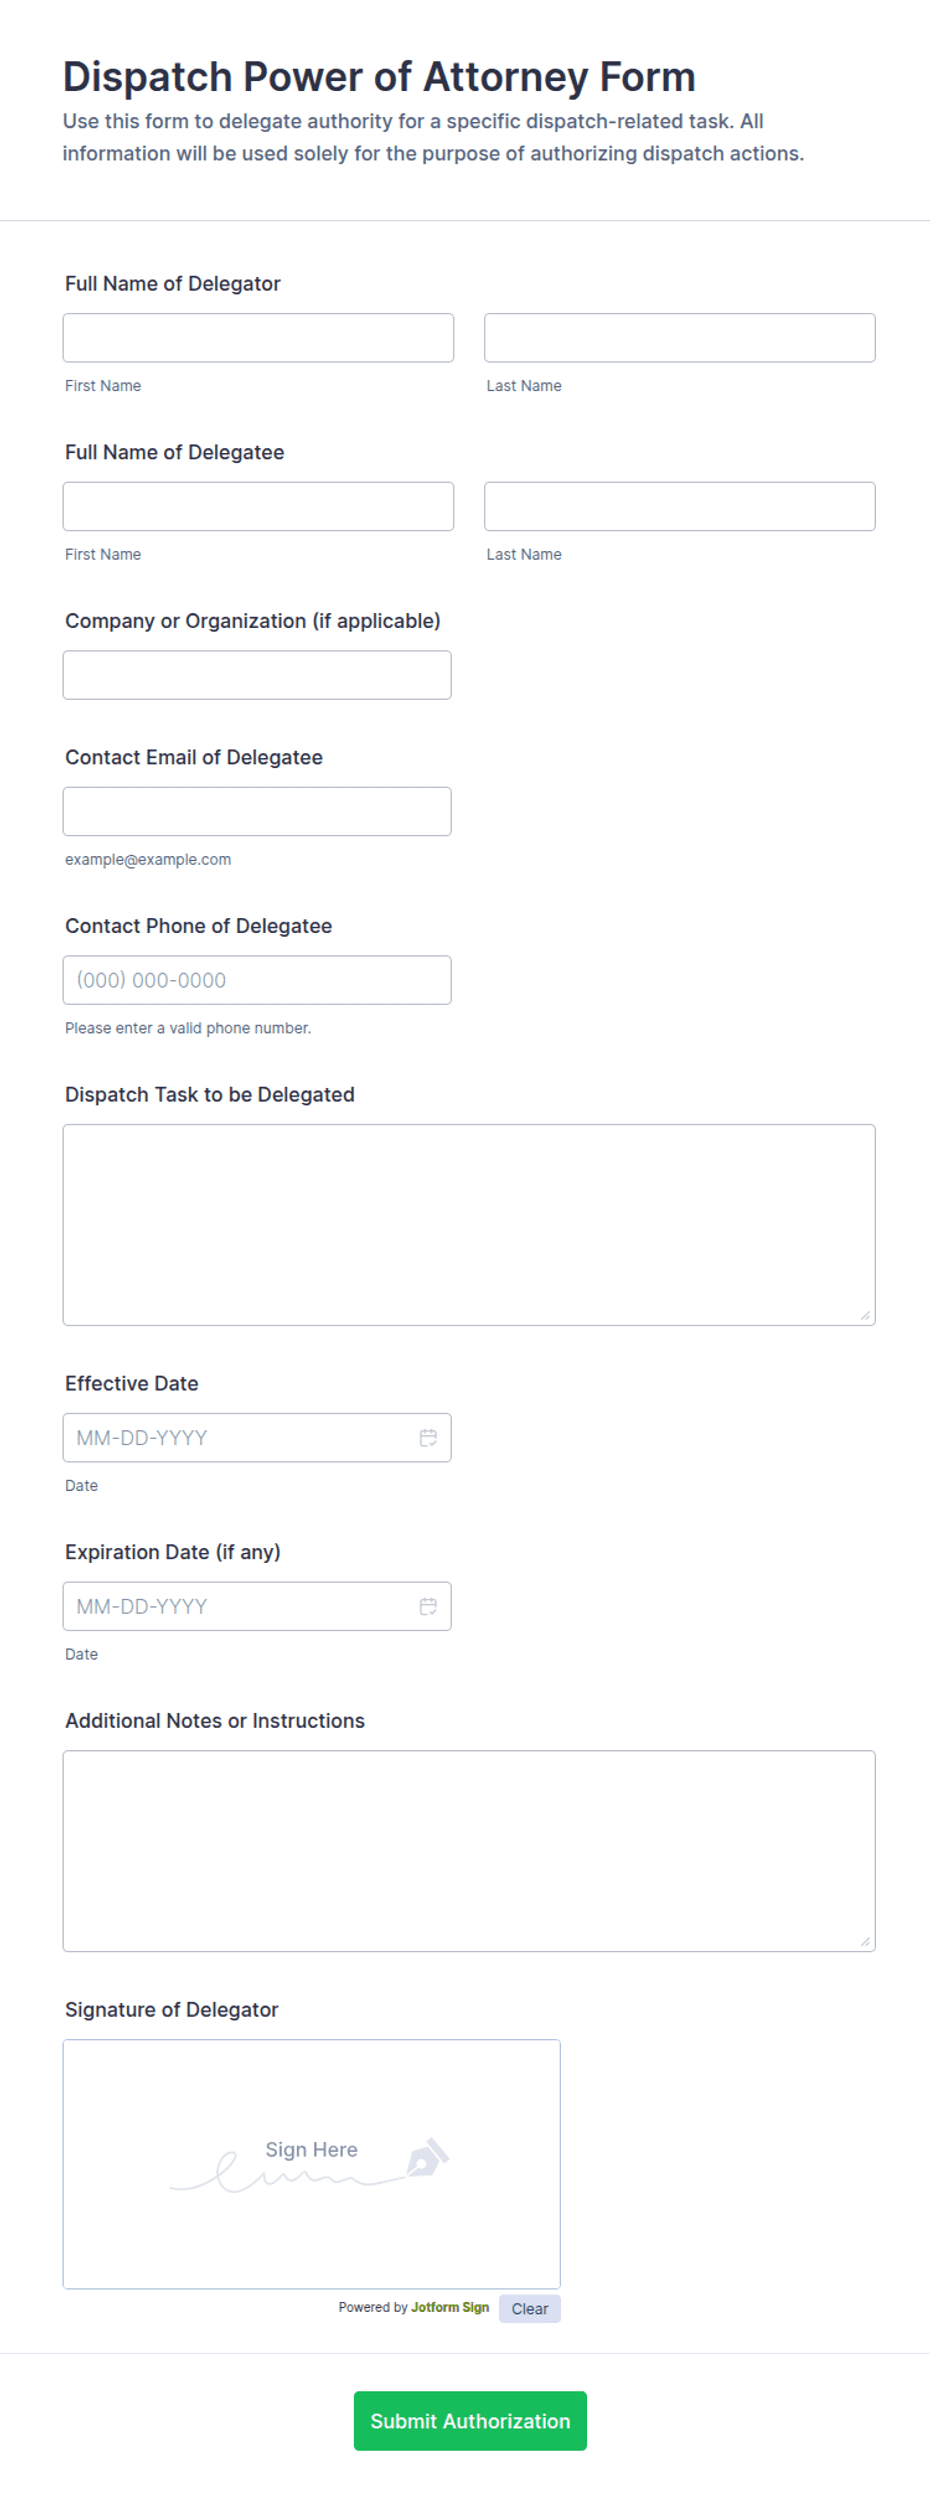Open the Expiration Date calendar picker icon

tap(428, 1606)
